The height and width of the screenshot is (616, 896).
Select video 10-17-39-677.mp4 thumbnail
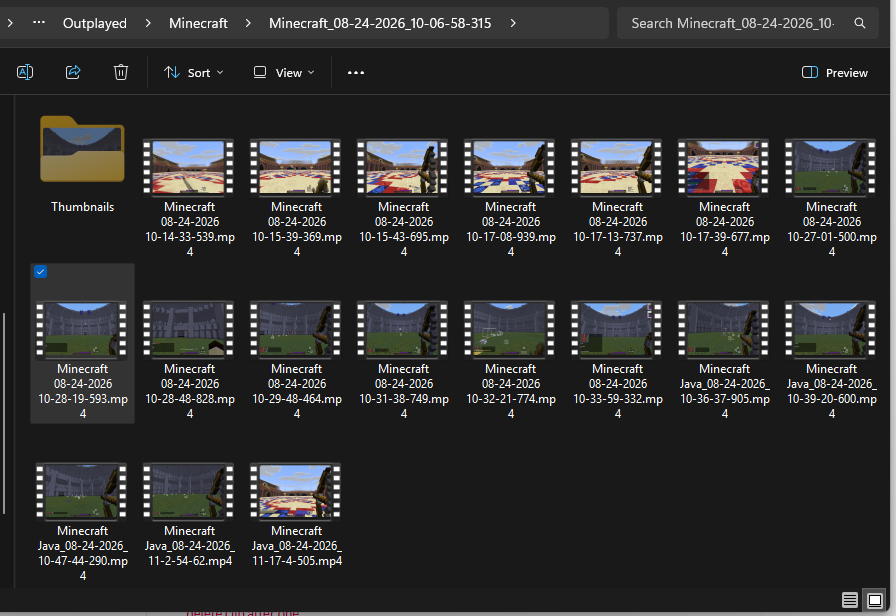[x=723, y=167]
